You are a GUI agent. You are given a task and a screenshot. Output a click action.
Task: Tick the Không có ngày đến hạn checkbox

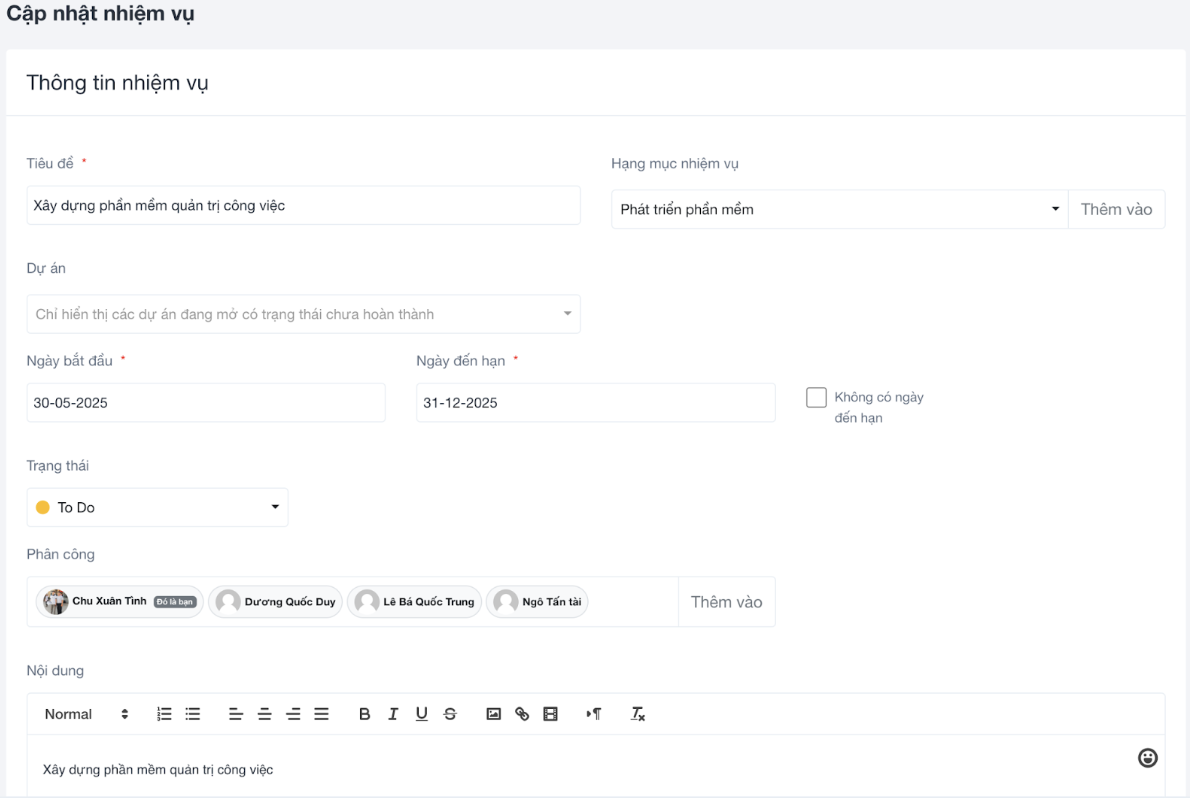[816, 397]
